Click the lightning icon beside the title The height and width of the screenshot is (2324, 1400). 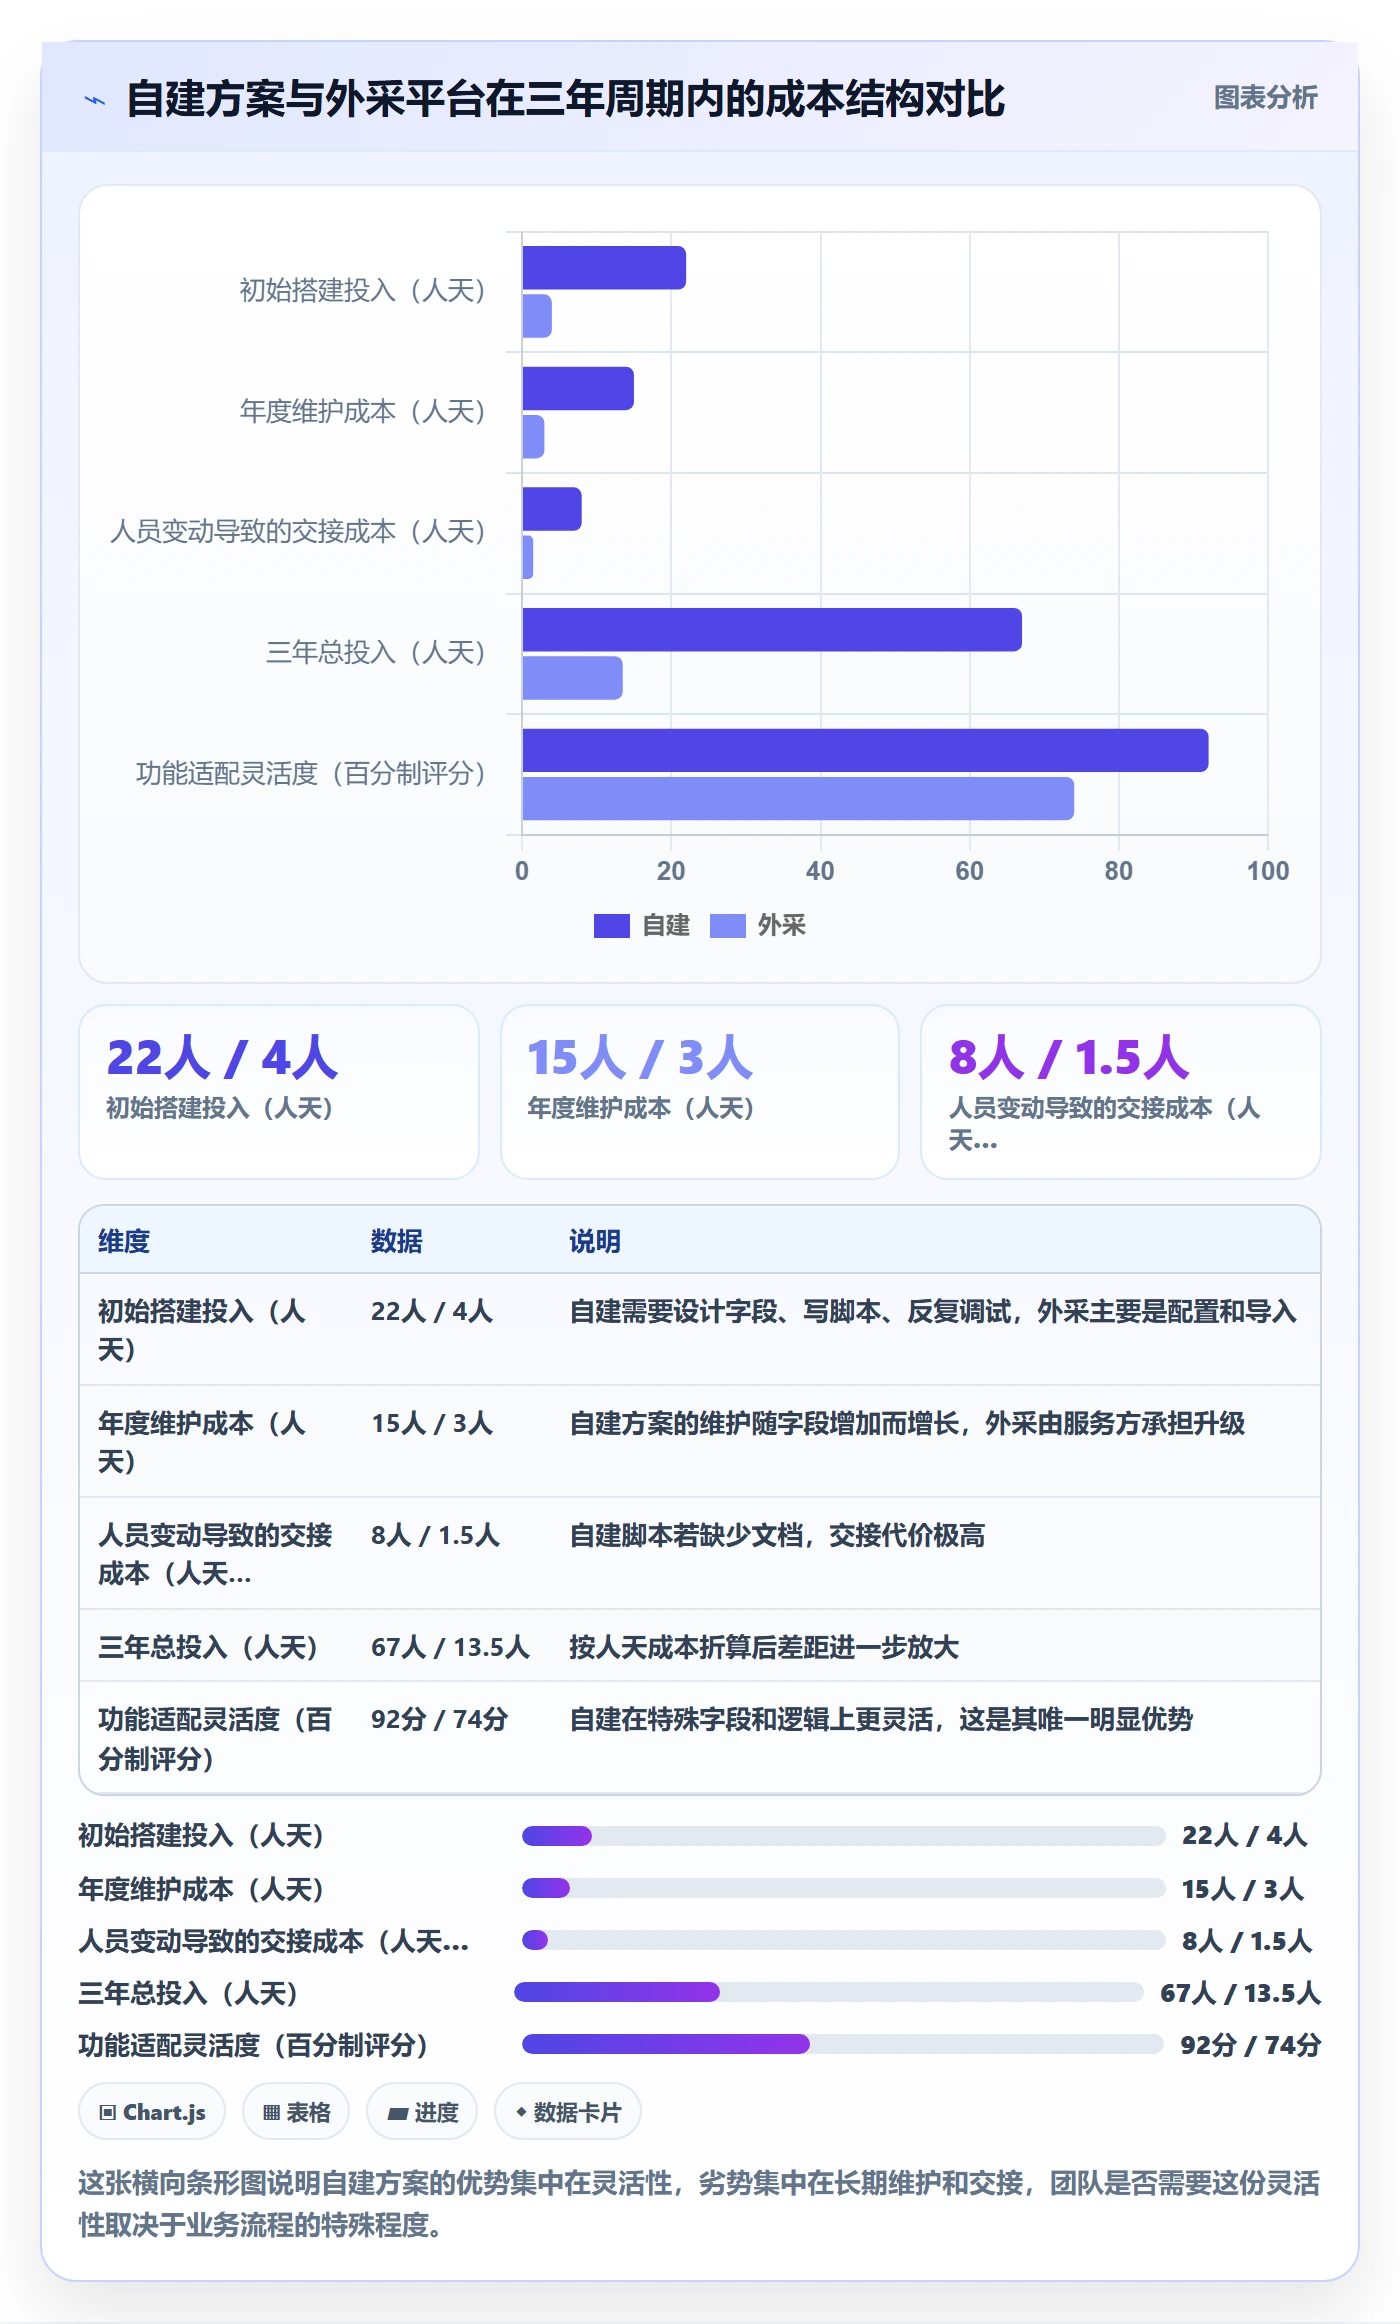tap(95, 100)
